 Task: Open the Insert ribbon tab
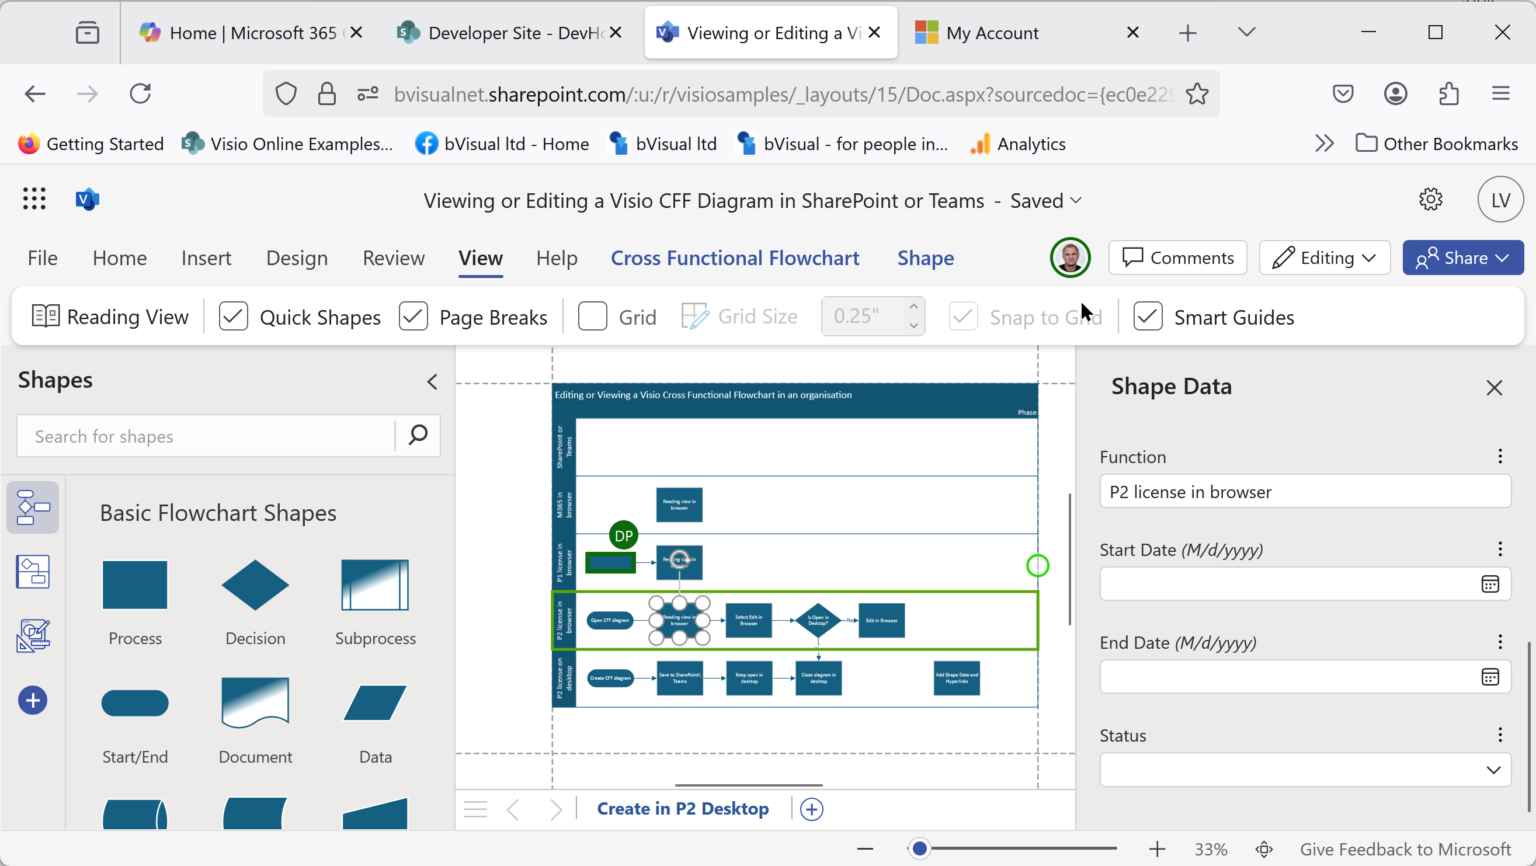(206, 257)
